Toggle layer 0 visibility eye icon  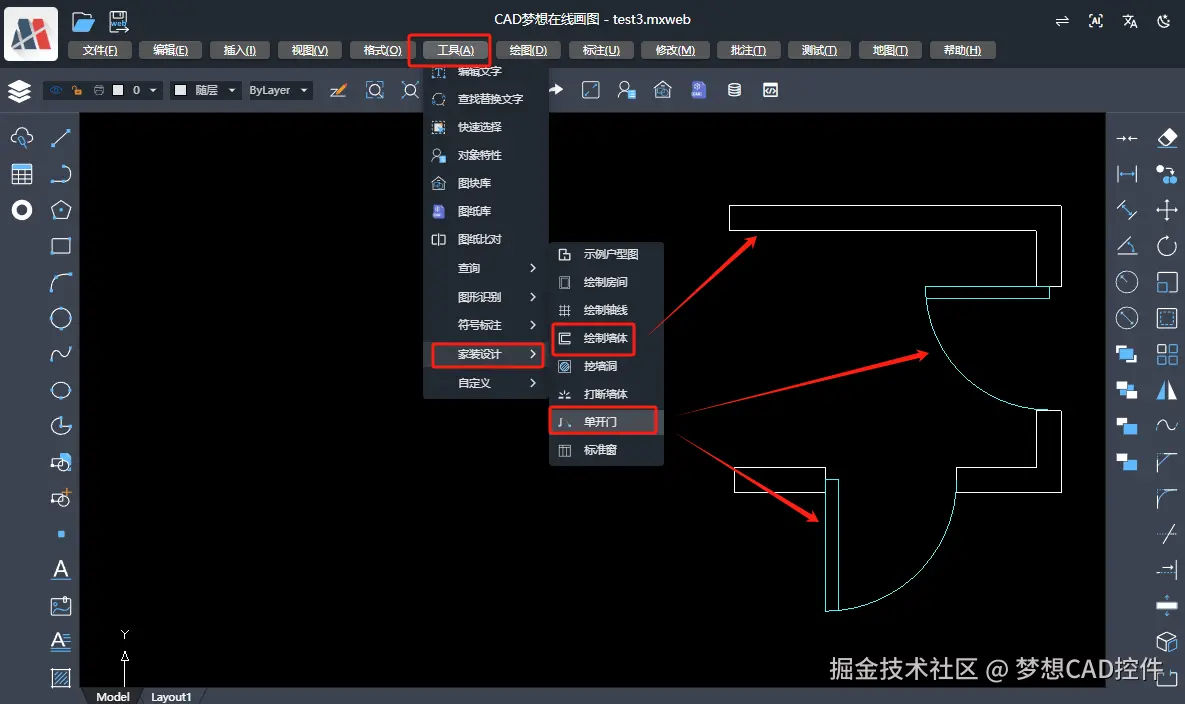(56, 91)
